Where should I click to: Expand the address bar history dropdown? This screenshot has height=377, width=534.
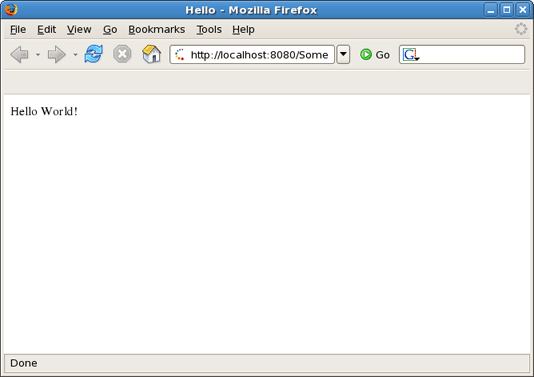pos(343,54)
